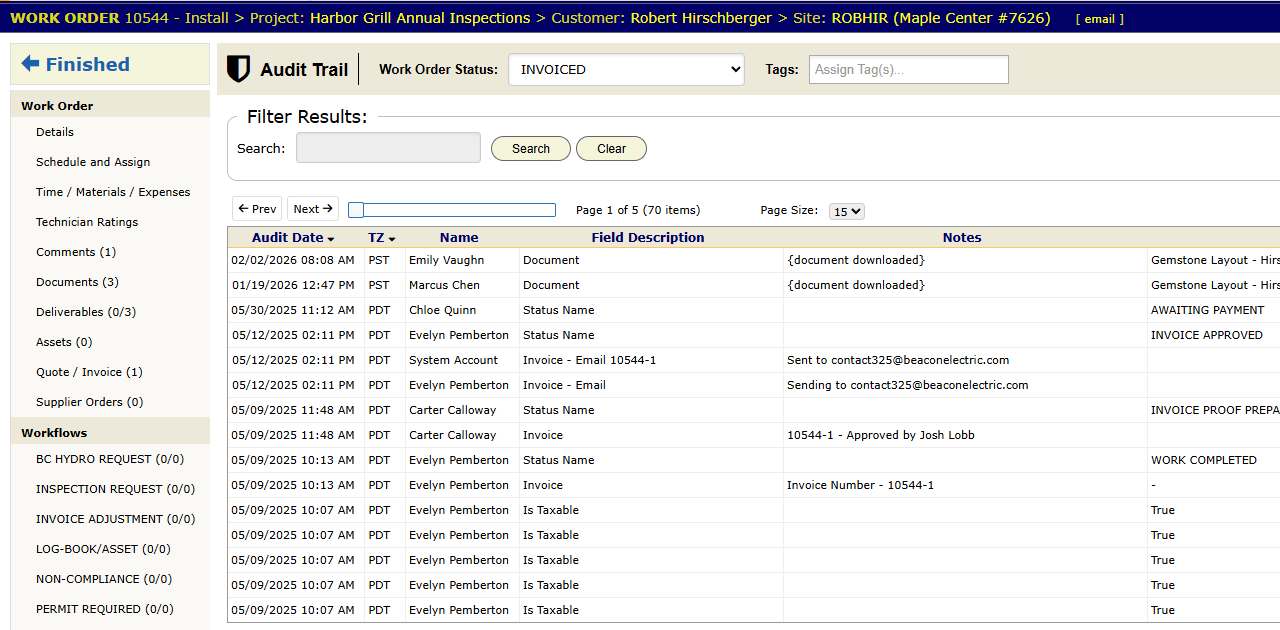Click the site ROBHIR (Maple Center #7626)

941,18
